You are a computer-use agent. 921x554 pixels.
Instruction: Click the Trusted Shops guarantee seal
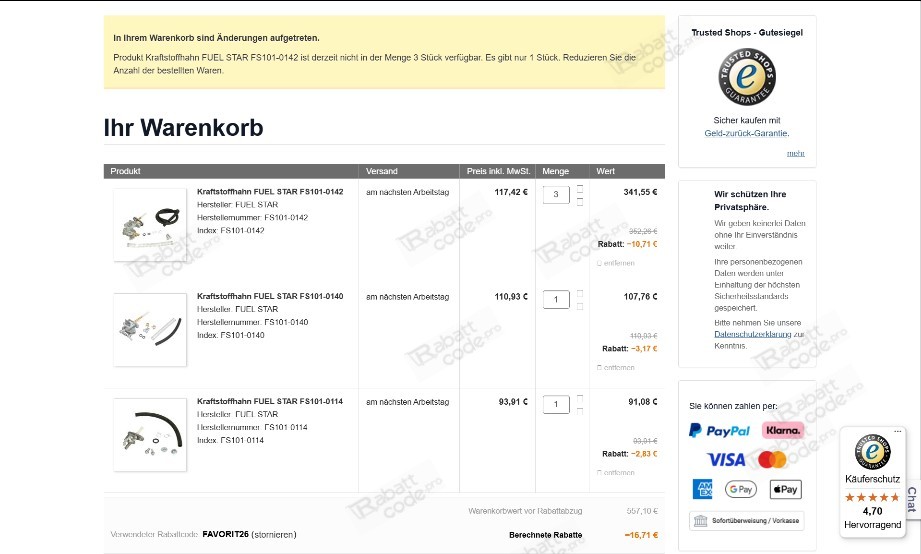coord(747,77)
